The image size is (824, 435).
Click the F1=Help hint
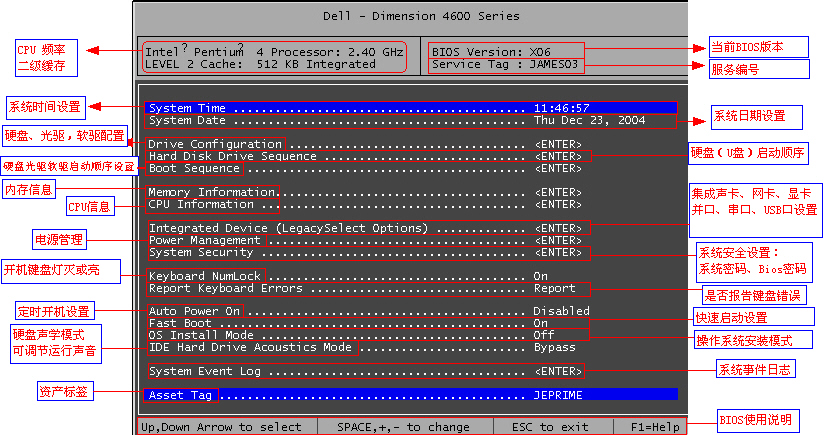pos(655,427)
